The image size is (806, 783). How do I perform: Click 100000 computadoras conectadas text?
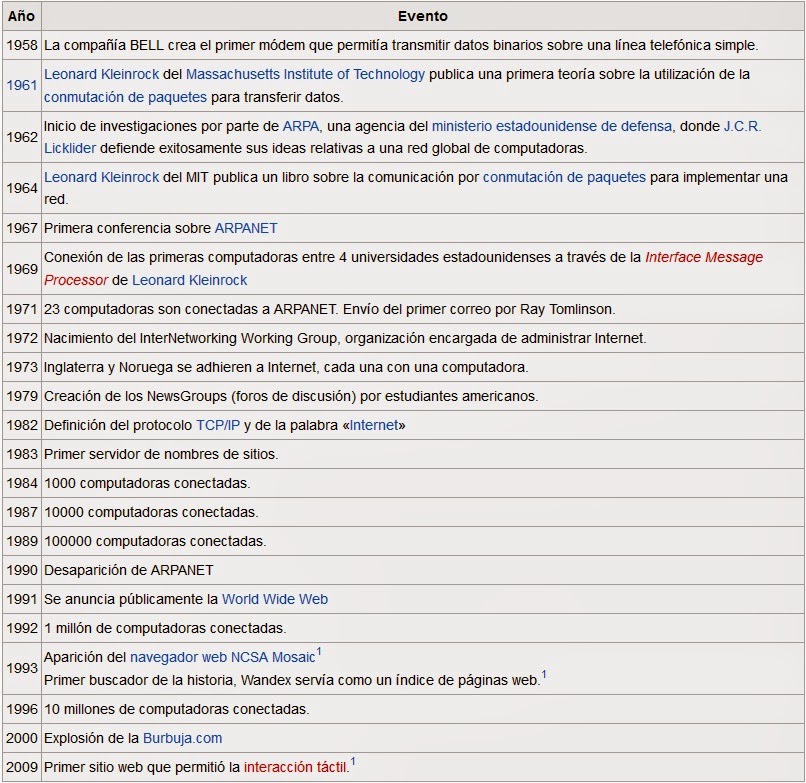click(x=155, y=541)
